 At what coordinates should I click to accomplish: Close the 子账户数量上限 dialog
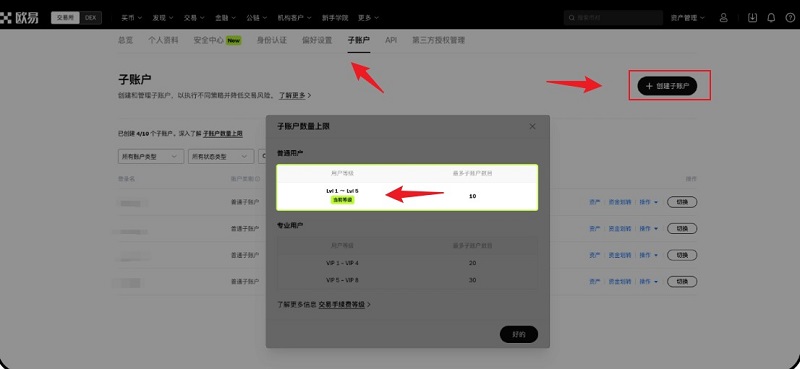pyautogui.click(x=532, y=126)
